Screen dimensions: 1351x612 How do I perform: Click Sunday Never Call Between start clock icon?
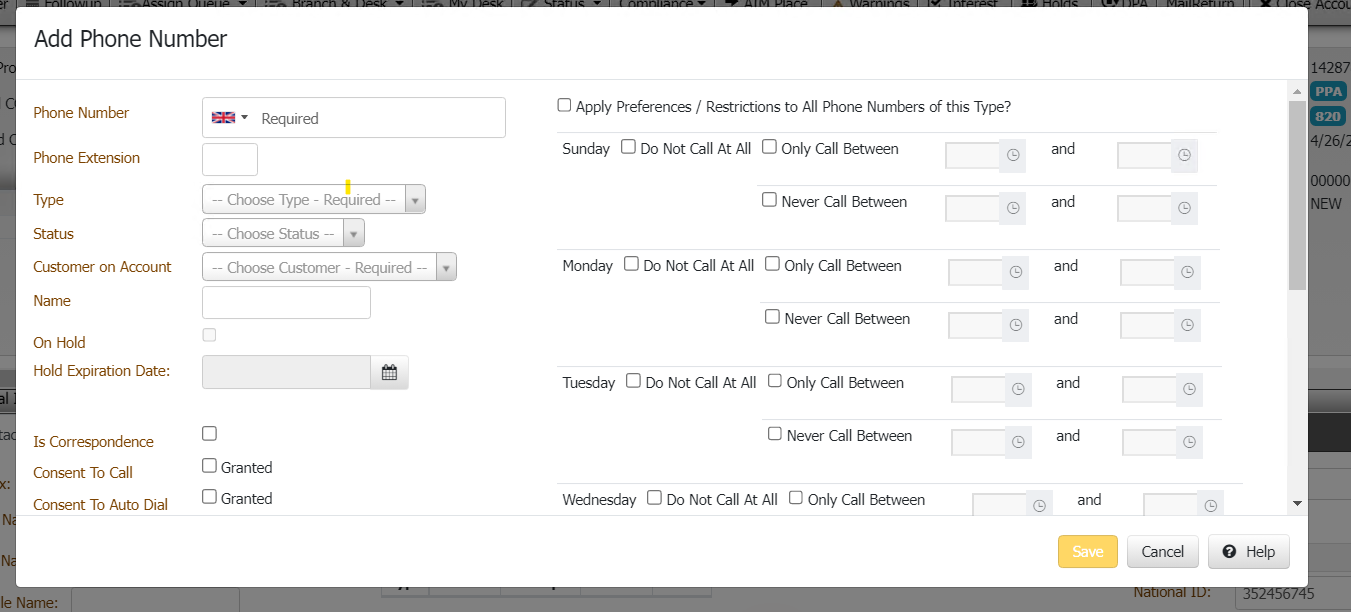pos(1013,208)
